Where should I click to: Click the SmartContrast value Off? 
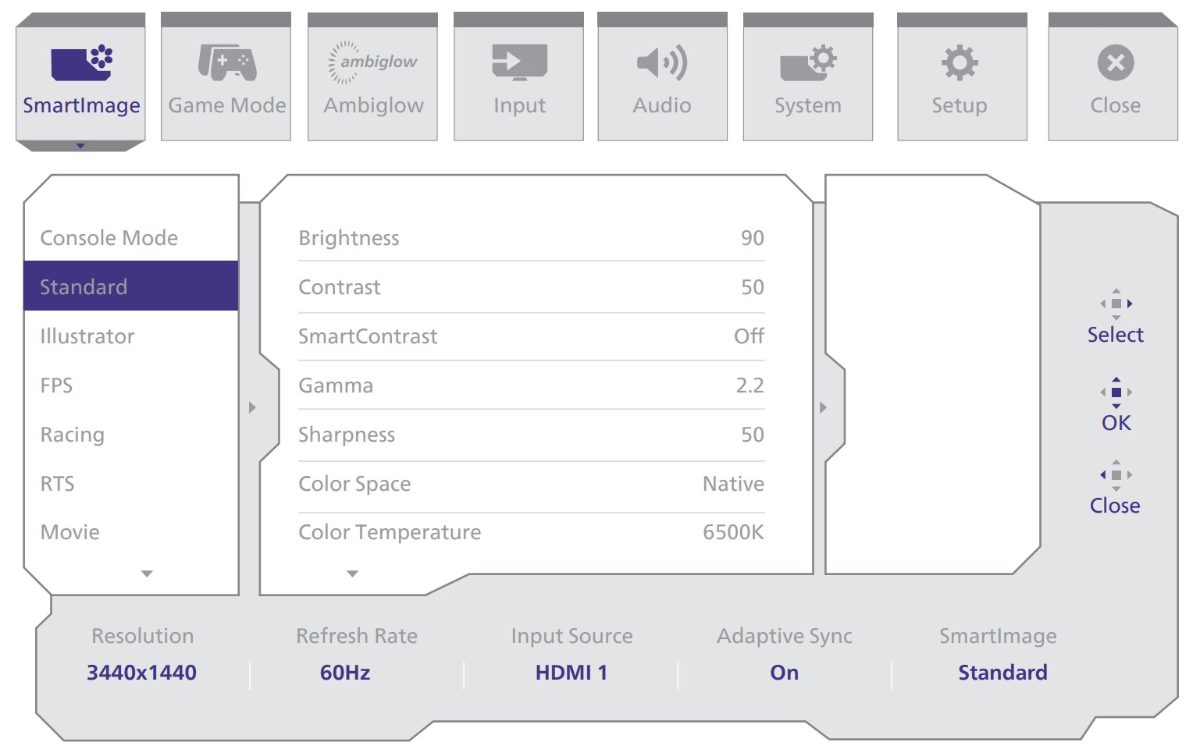[x=749, y=336]
